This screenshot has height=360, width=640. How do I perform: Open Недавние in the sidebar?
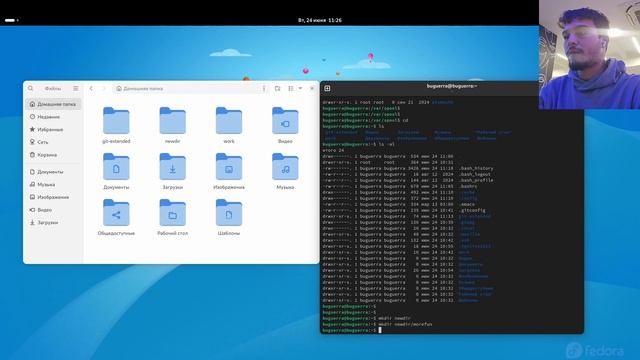point(53,117)
